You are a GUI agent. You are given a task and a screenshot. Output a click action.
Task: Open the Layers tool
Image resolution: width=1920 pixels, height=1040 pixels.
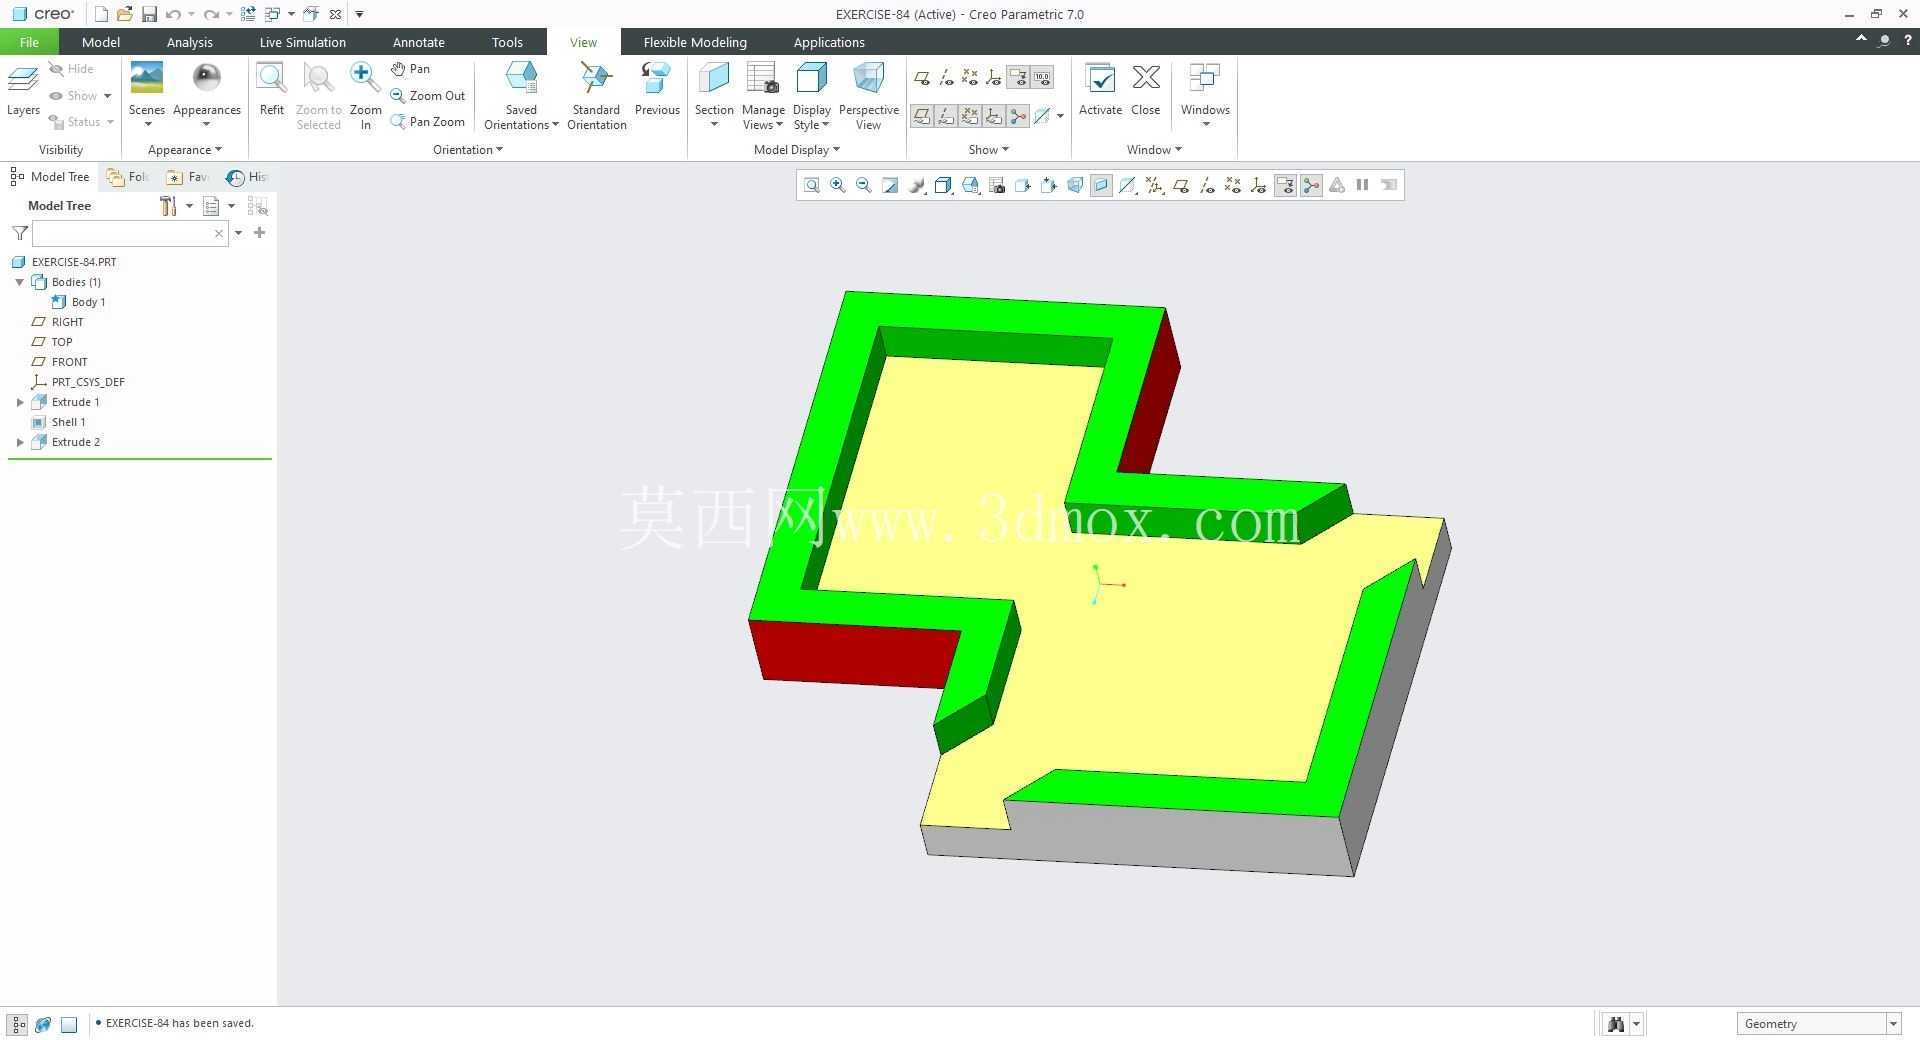(23, 90)
